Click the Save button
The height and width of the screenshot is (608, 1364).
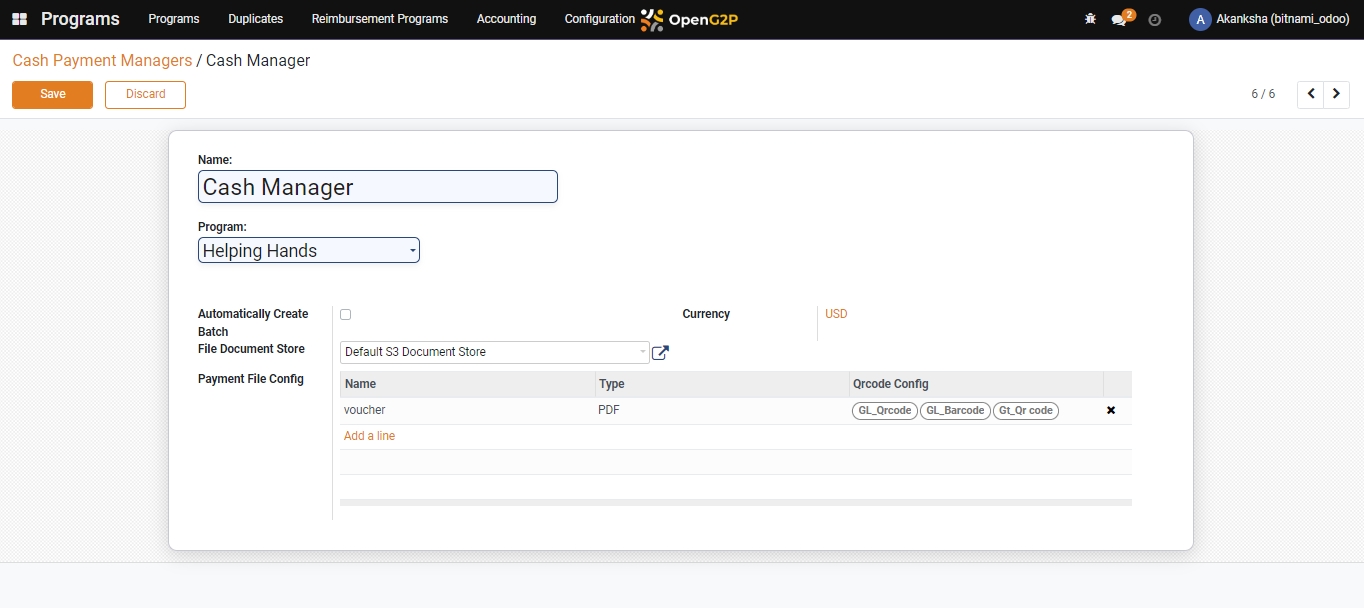[52, 94]
